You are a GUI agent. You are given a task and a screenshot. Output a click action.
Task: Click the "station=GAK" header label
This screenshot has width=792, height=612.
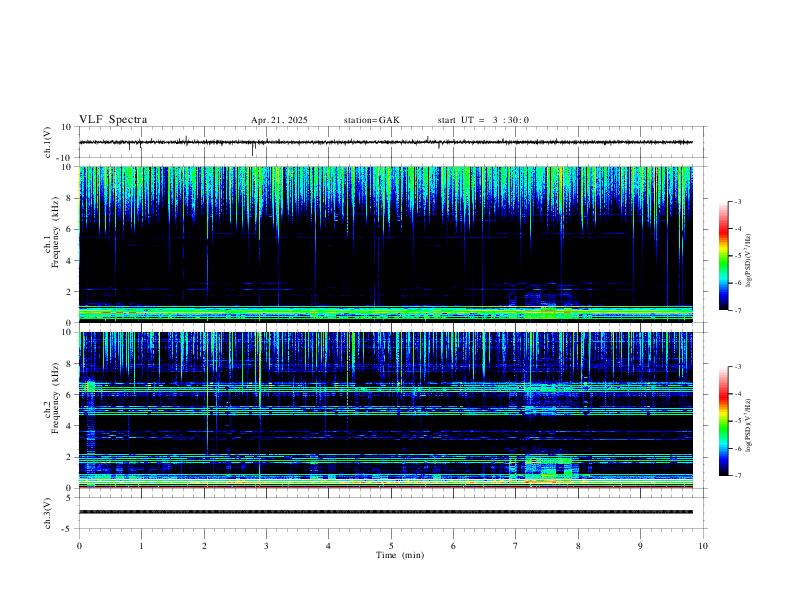(x=371, y=120)
